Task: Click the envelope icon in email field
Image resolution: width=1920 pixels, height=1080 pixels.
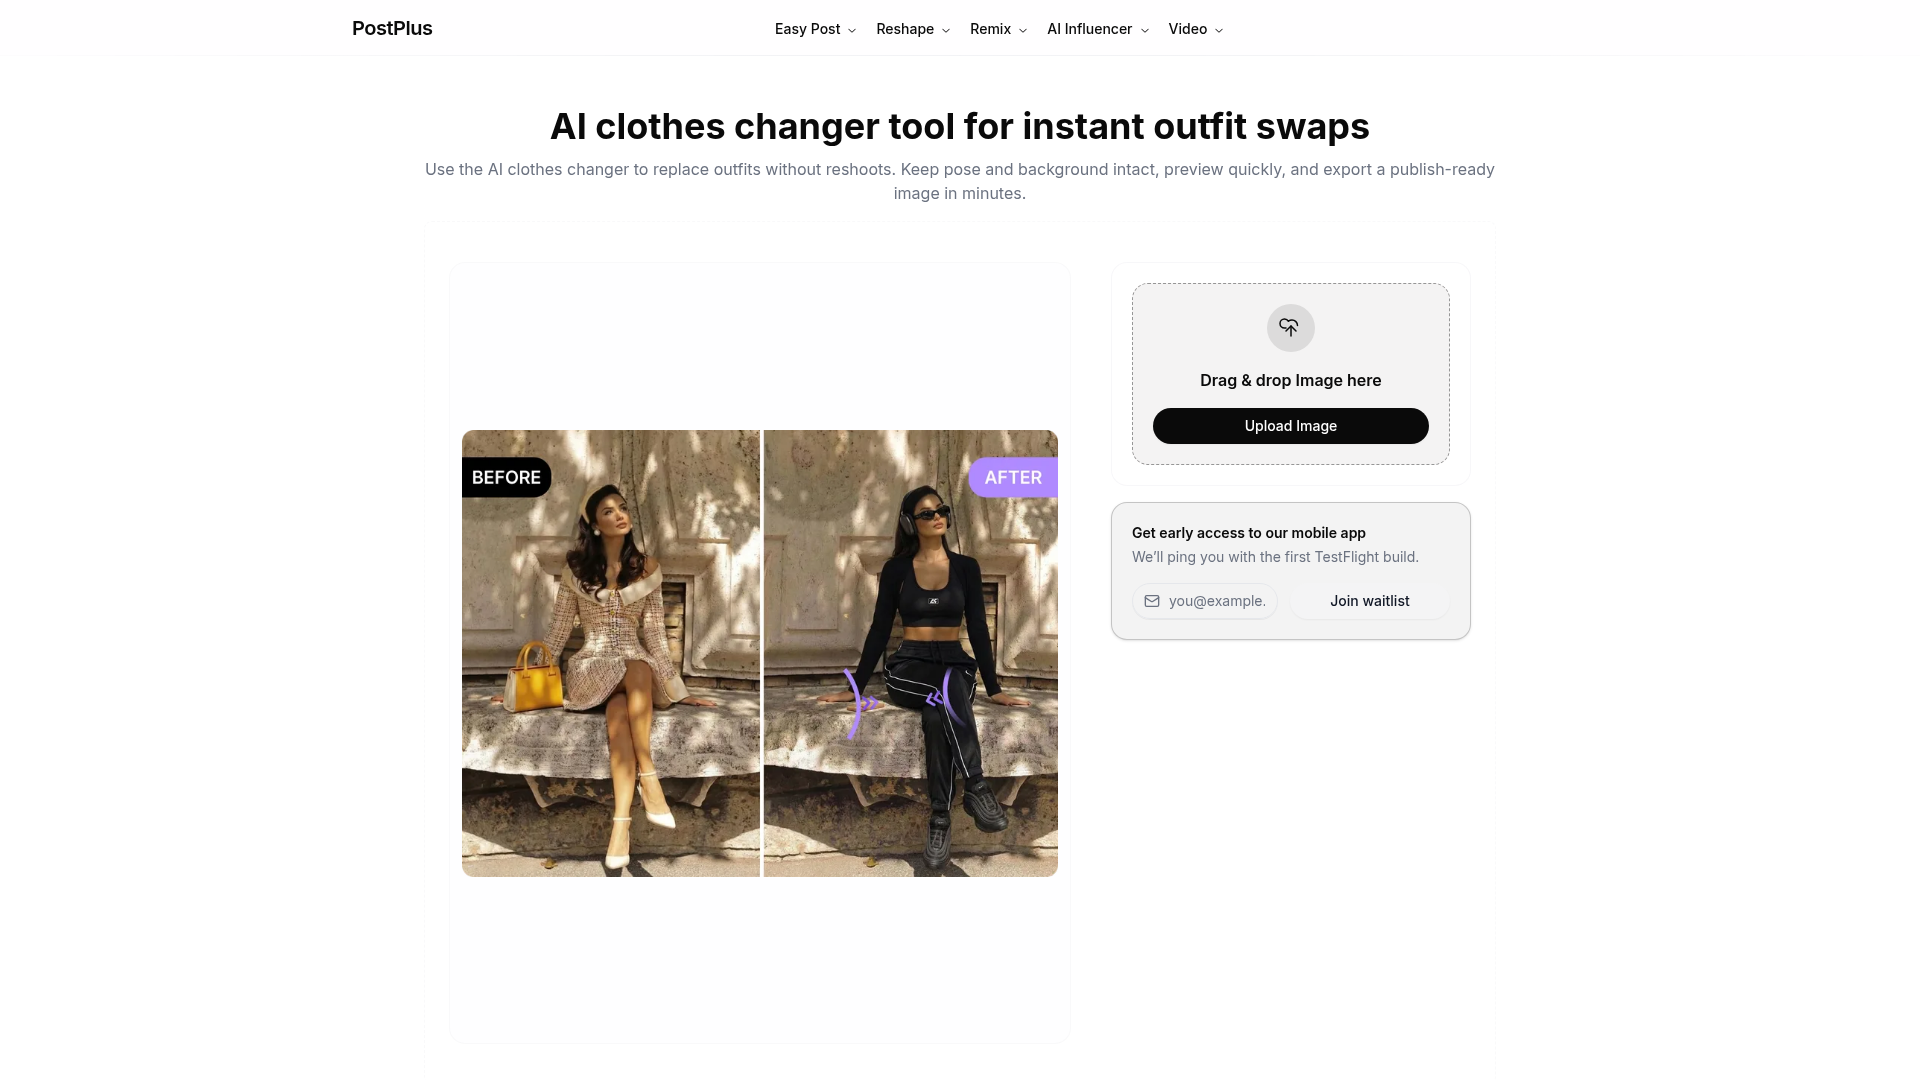Action: (1152, 601)
